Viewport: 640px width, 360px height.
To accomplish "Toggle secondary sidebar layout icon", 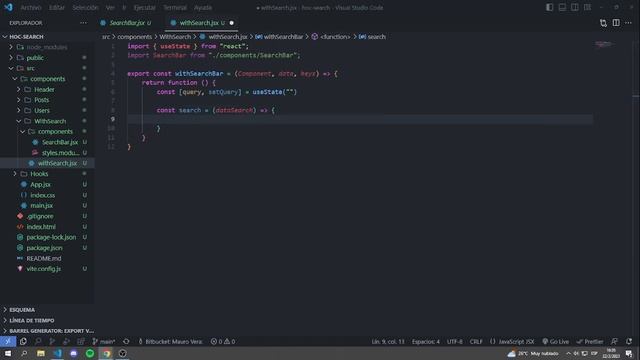I will pyautogui.click(x=575, y=7).
